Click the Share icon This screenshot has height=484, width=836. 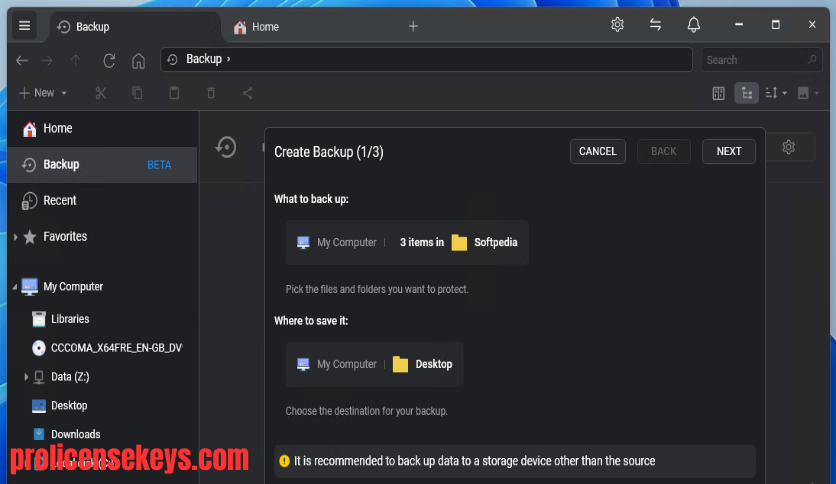click(247, 93)
